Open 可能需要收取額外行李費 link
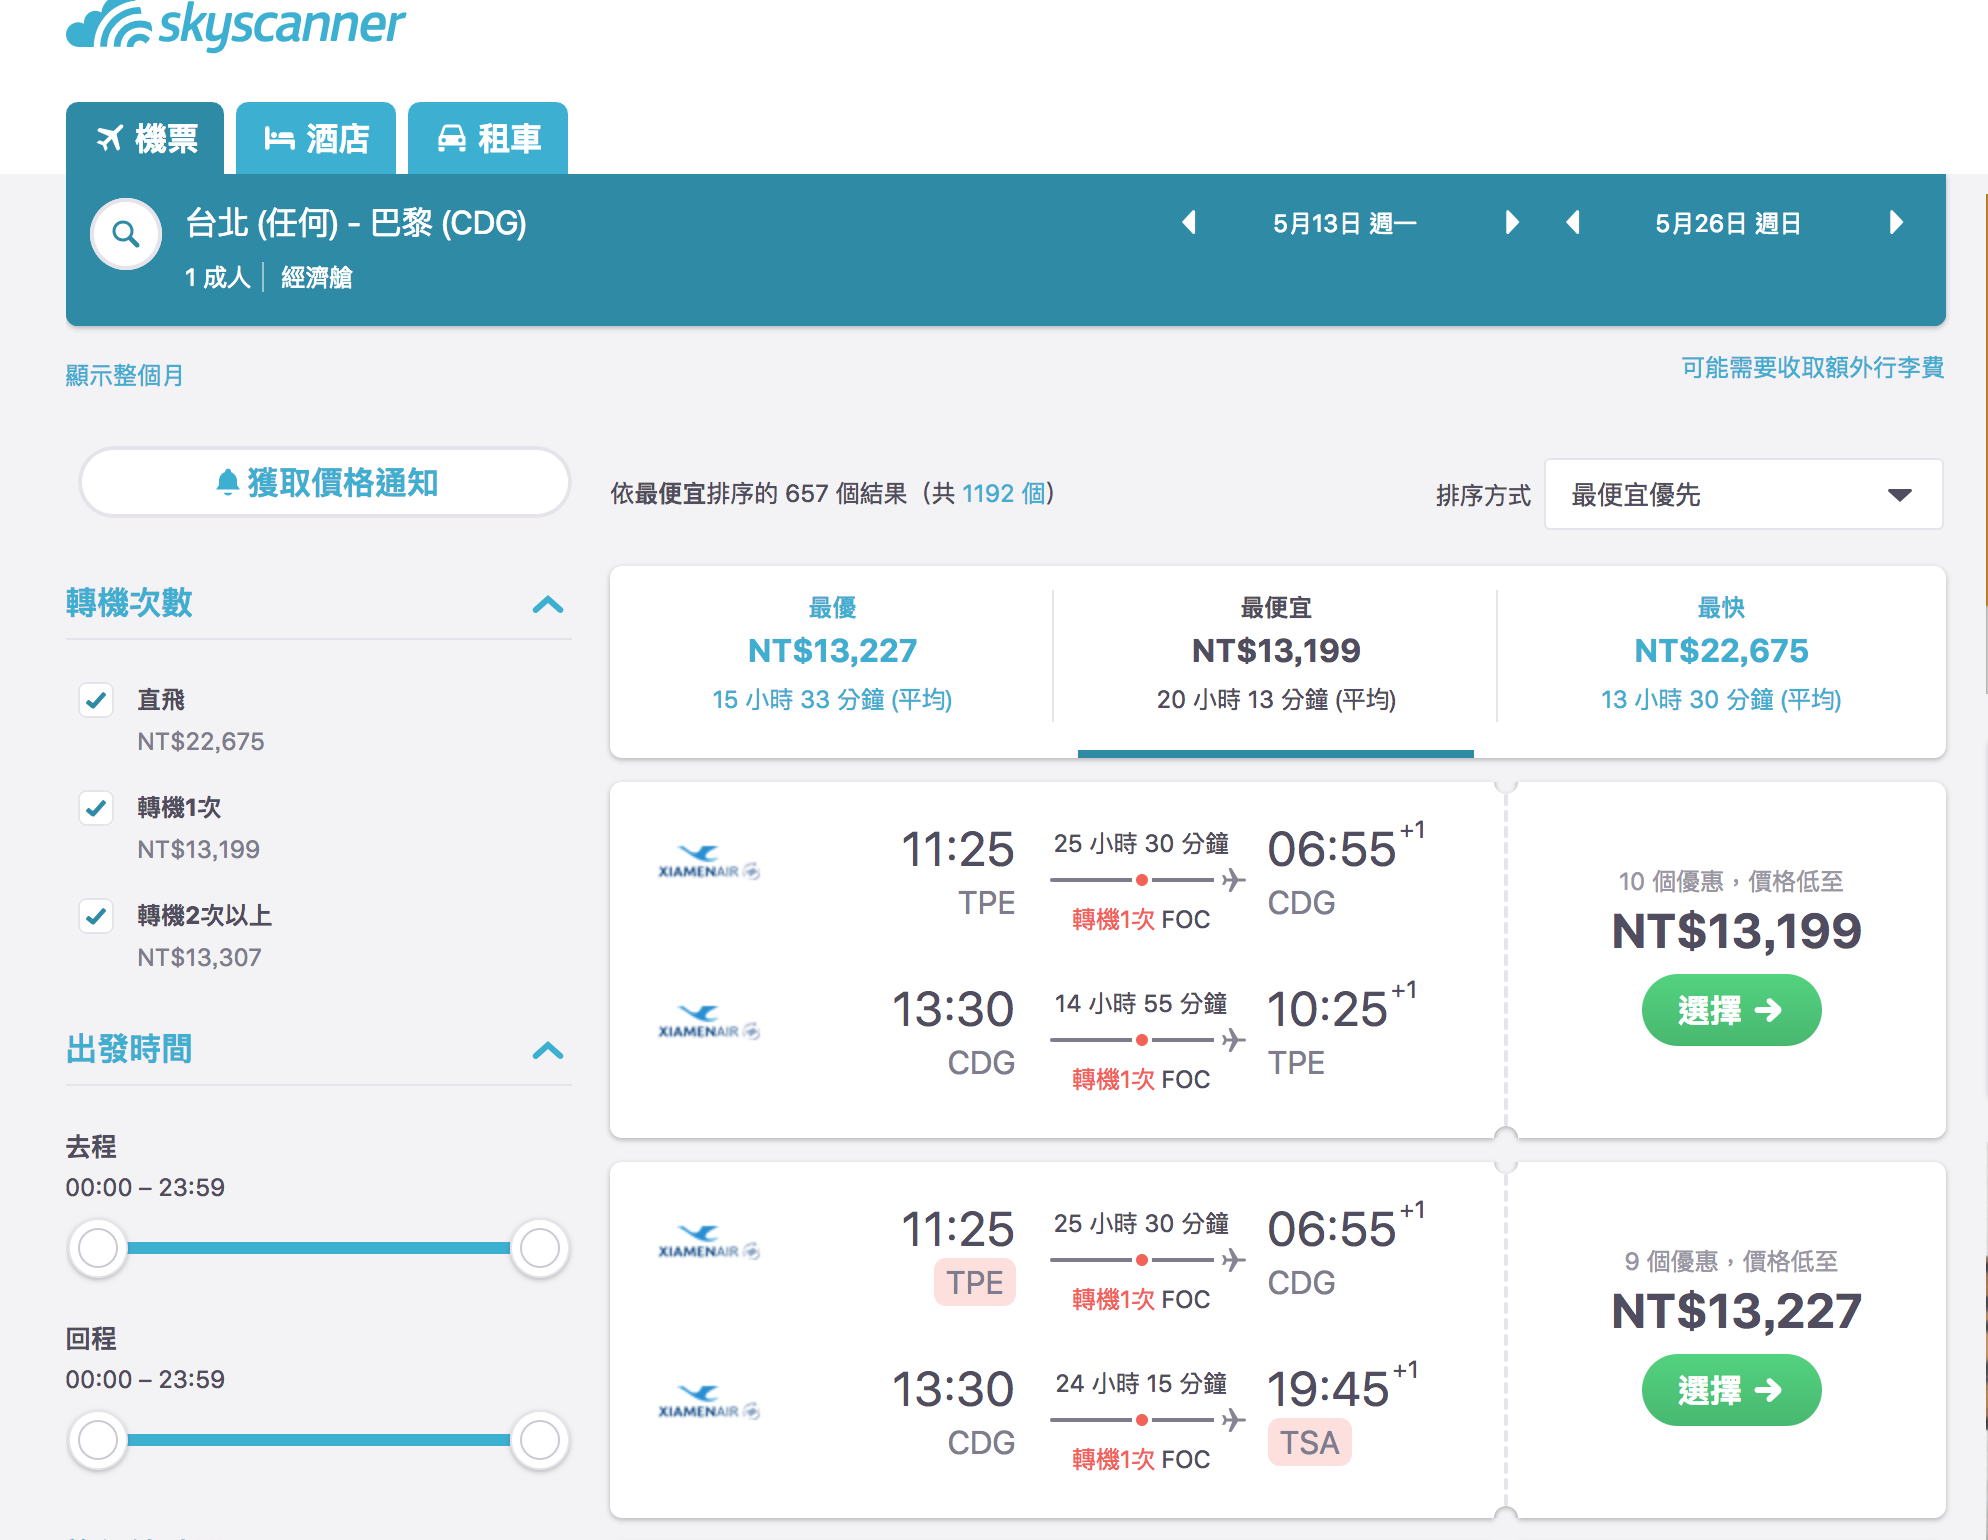 click(1813, 367)
